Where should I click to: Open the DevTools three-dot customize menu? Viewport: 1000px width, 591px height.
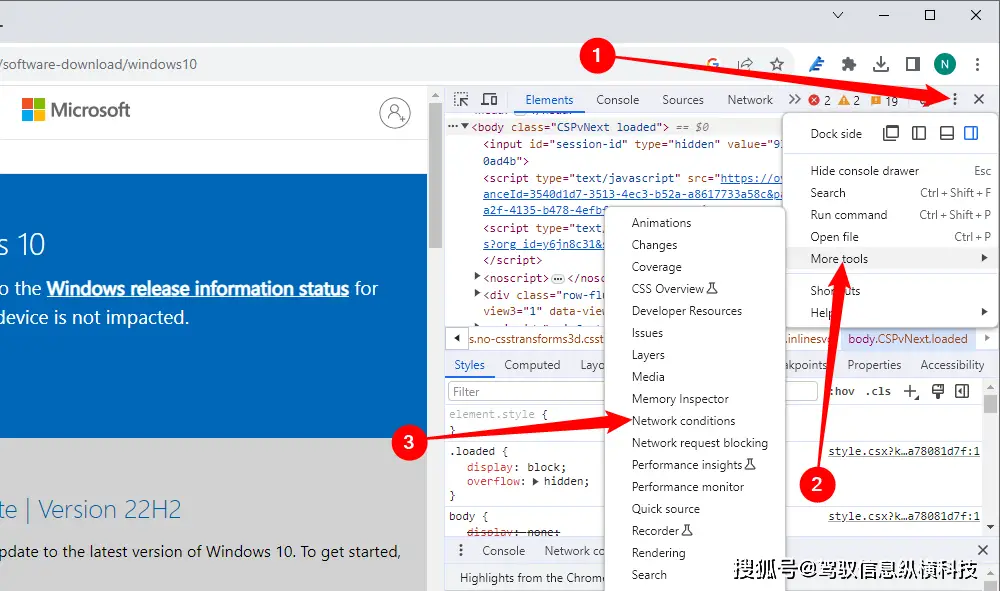click(x=954, y=99)
